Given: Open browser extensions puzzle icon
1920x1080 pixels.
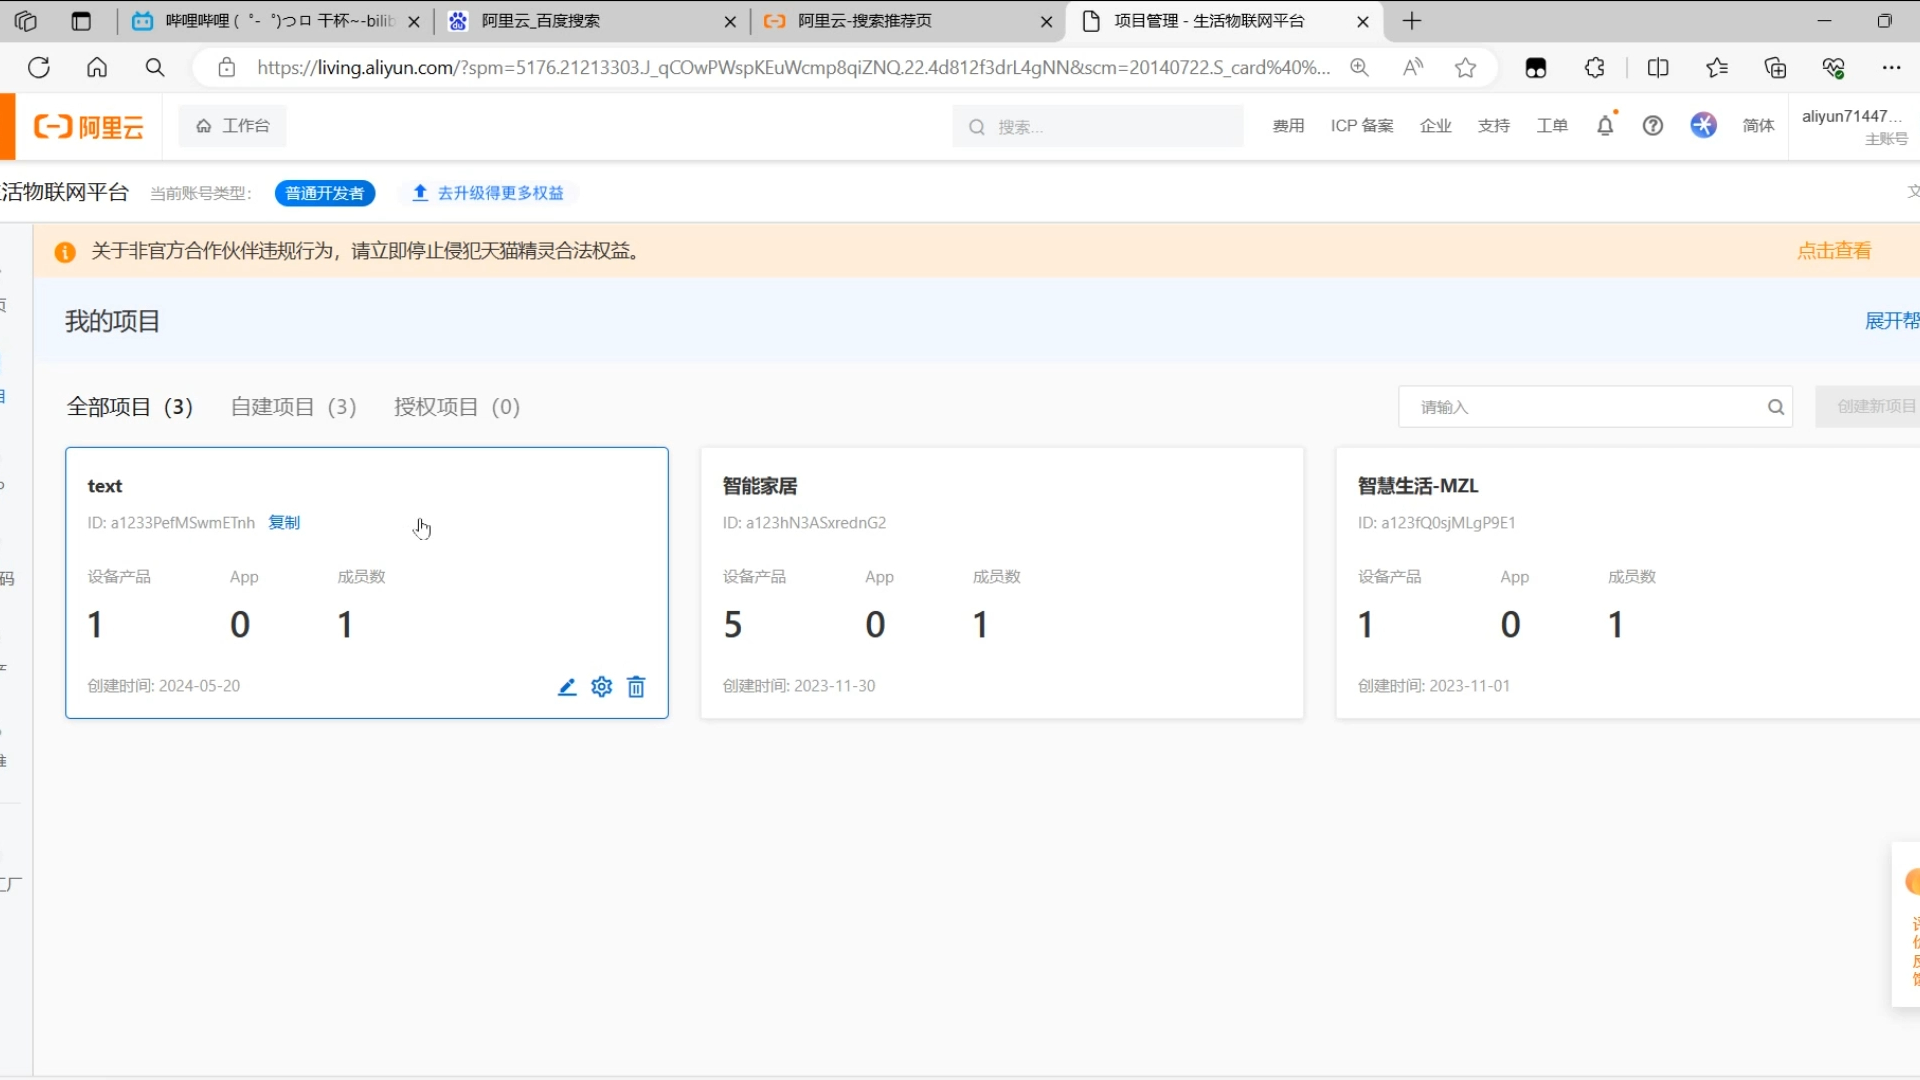Looking at the screenshot, I should click(x=1595, y=68).
